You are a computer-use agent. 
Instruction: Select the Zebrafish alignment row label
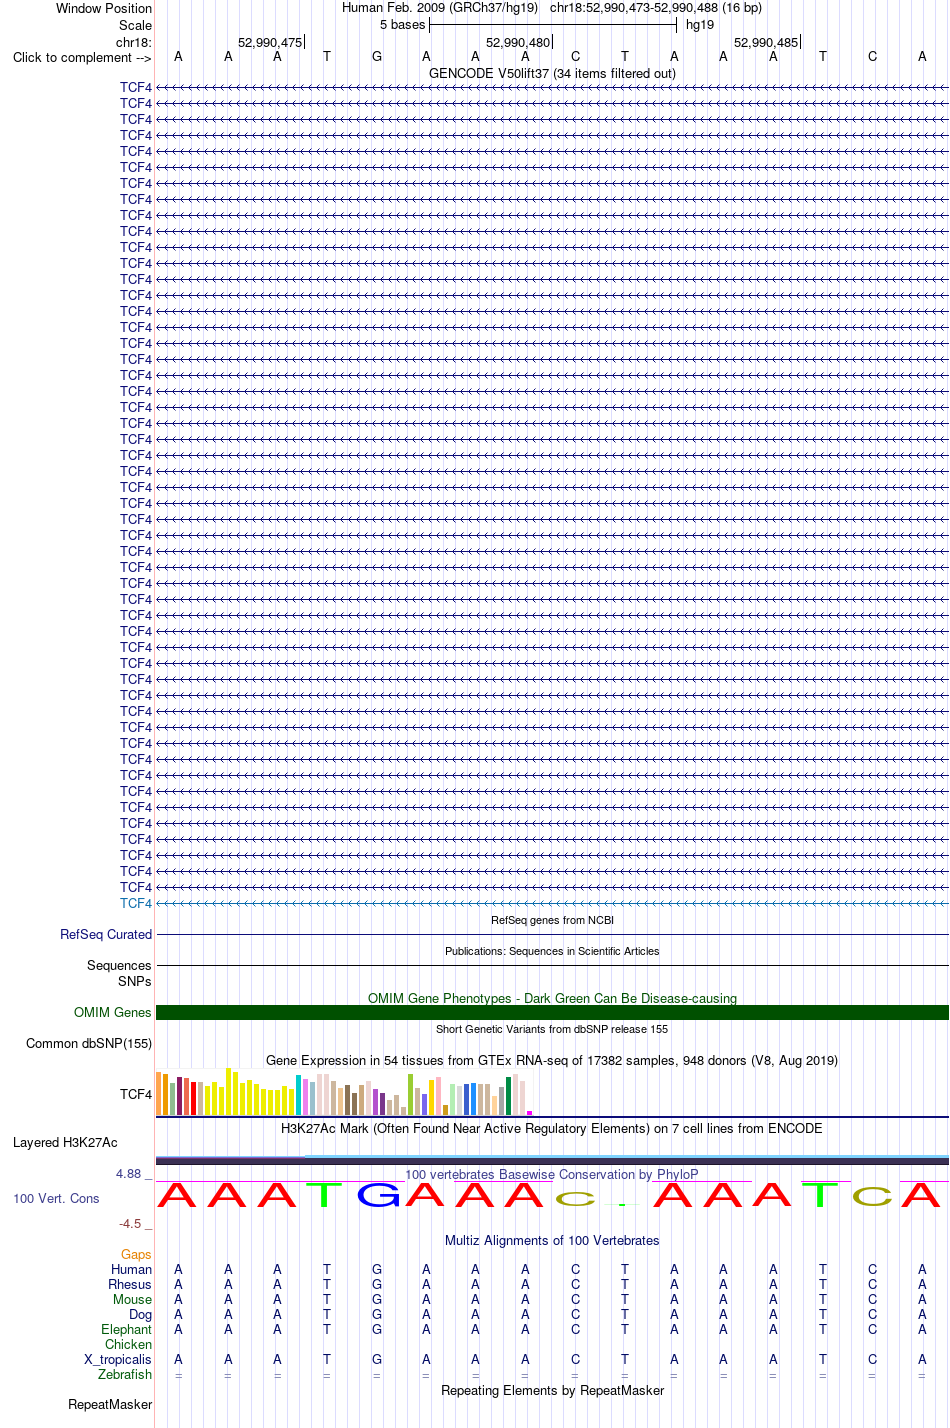[x=125, y=1374]
